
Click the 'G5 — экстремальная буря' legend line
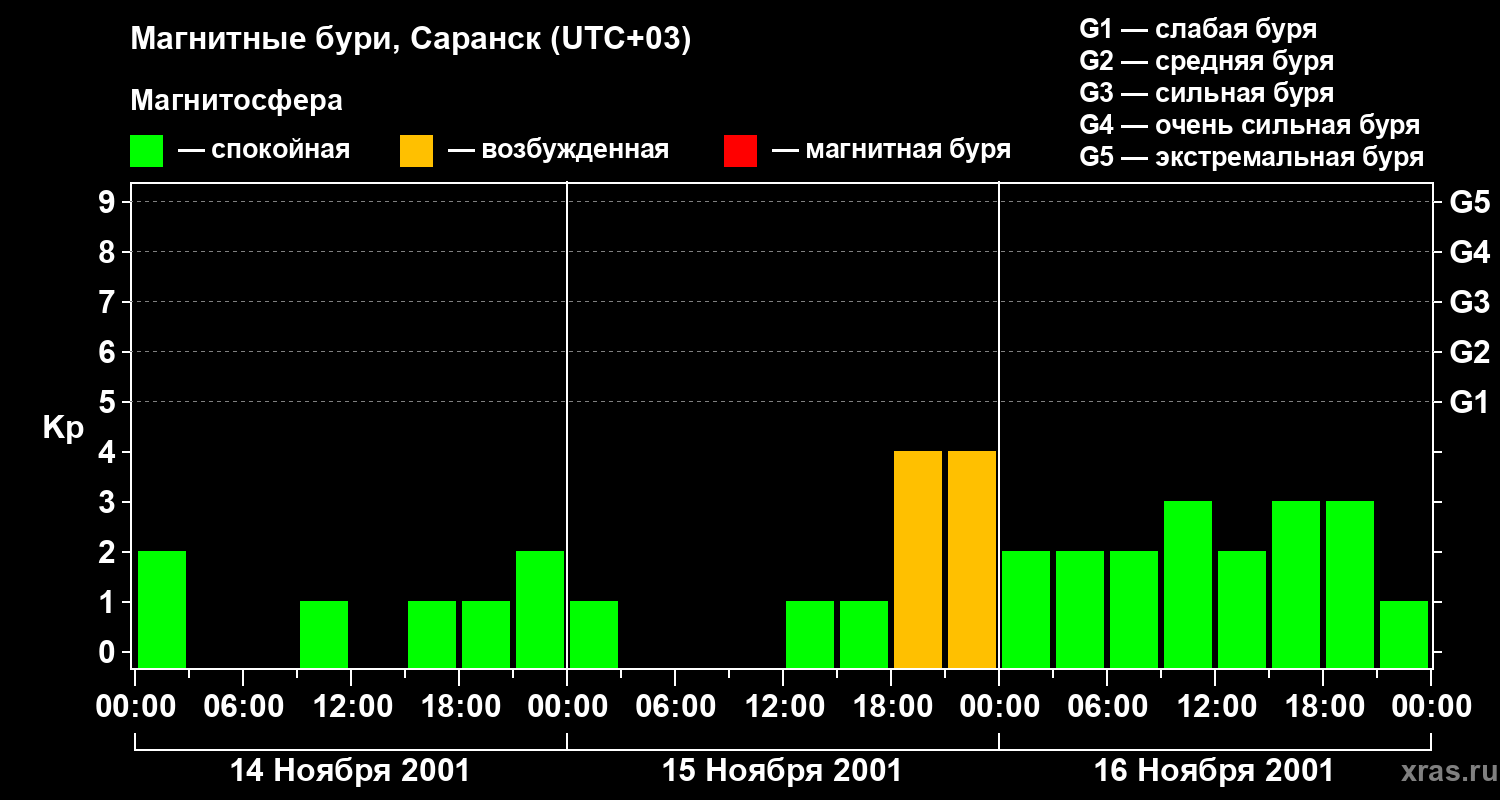1251,157
